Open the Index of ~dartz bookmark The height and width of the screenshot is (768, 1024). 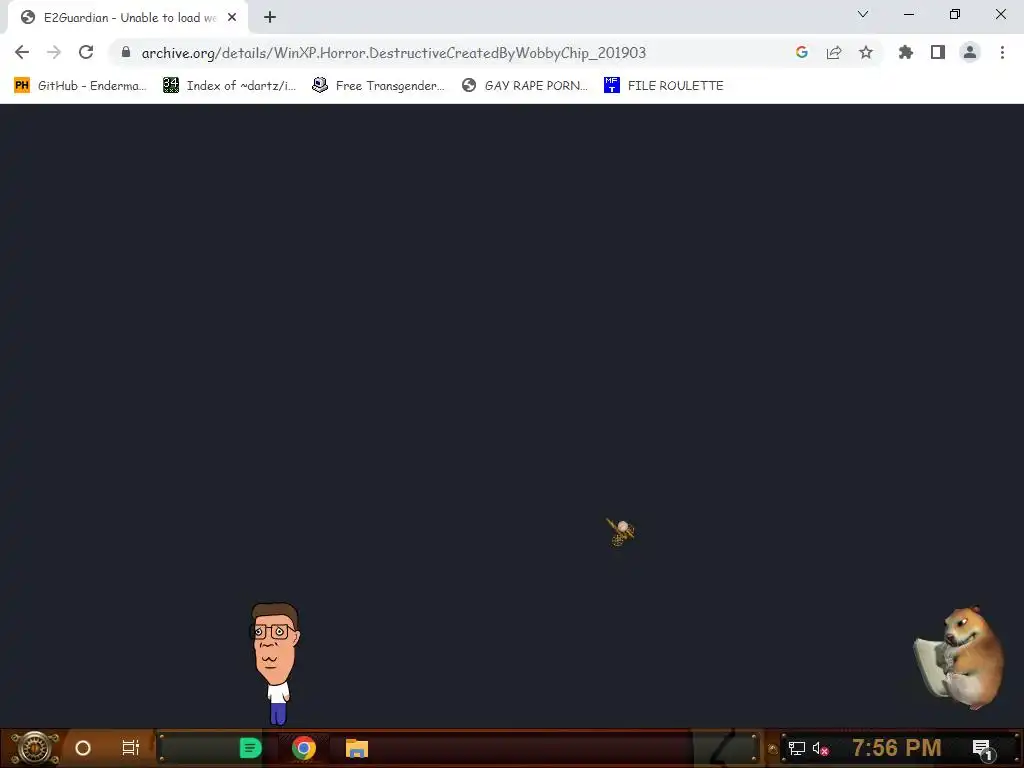[x=229, y=86]
